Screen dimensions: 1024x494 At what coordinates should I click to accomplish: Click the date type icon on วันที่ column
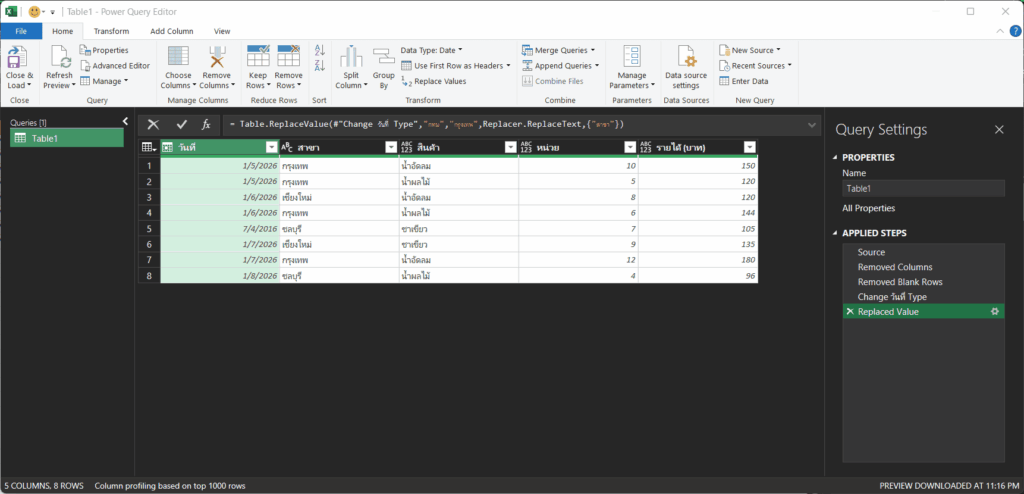tap(167, 147)
